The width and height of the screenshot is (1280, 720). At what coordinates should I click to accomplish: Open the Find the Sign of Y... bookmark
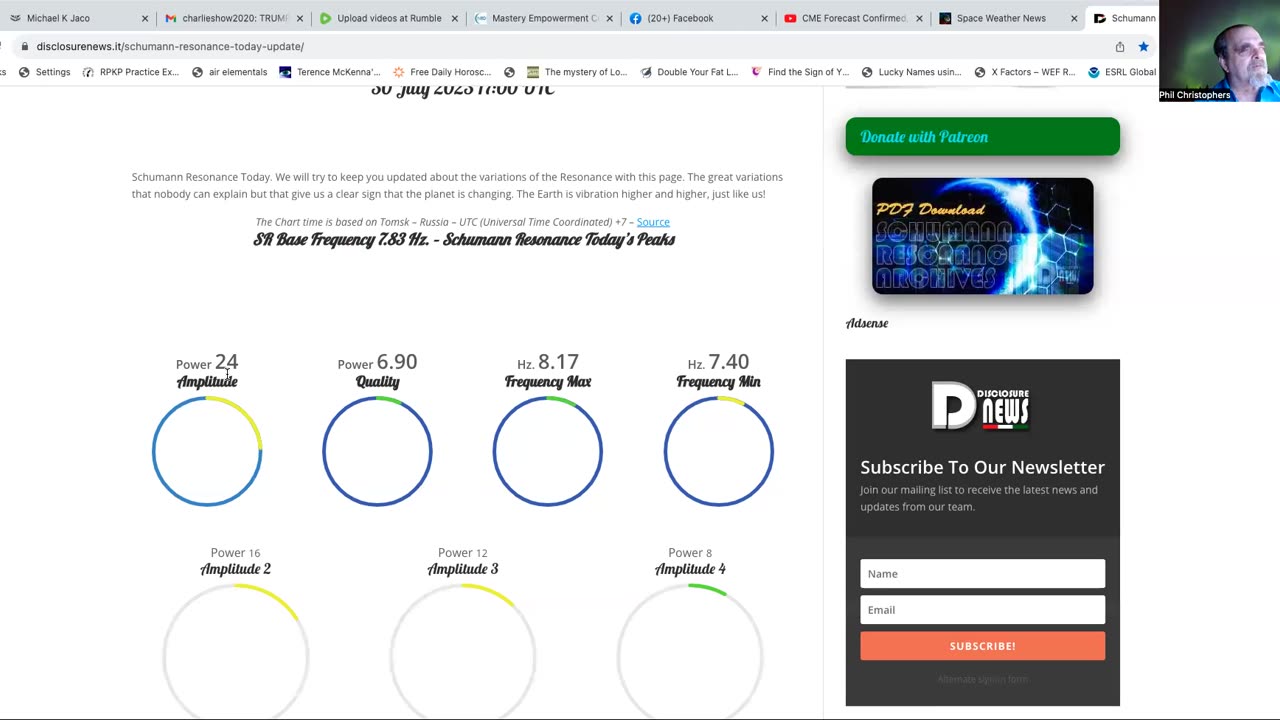[x=799, y=72]
